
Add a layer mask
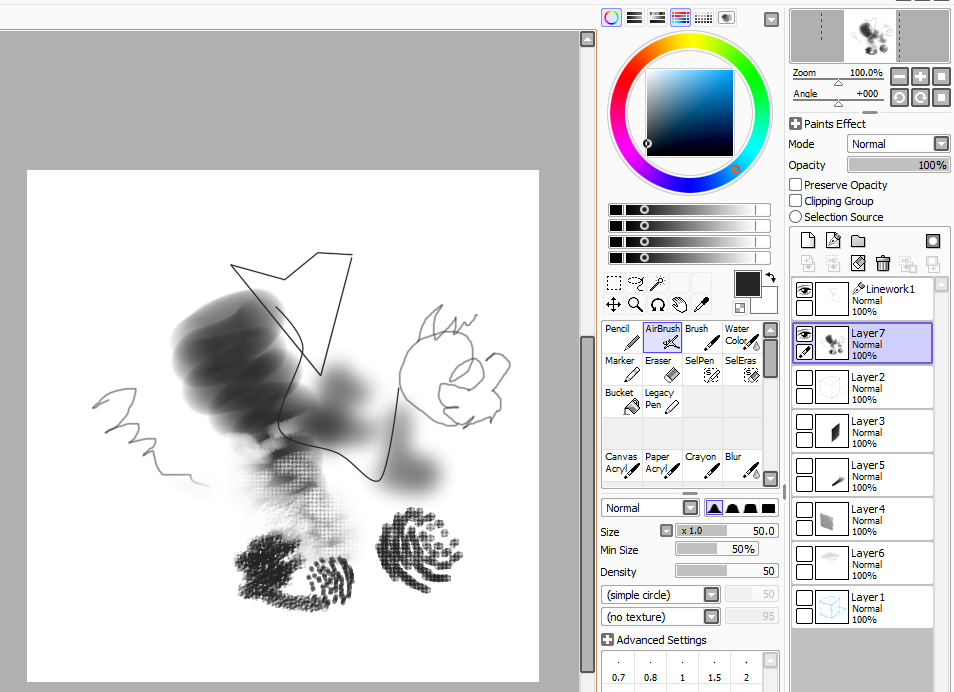pyautogui.click(x=933, y=241)
